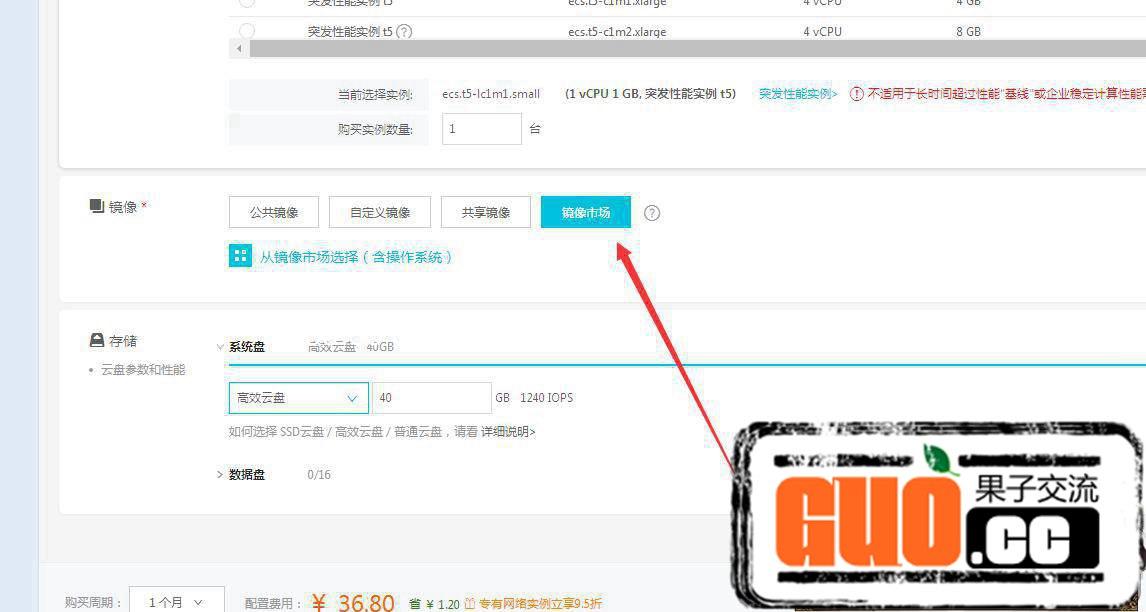1146x612 pixels.
Task: Click the help icon beside 突发性能实例 t5
Action: (404, 32)
